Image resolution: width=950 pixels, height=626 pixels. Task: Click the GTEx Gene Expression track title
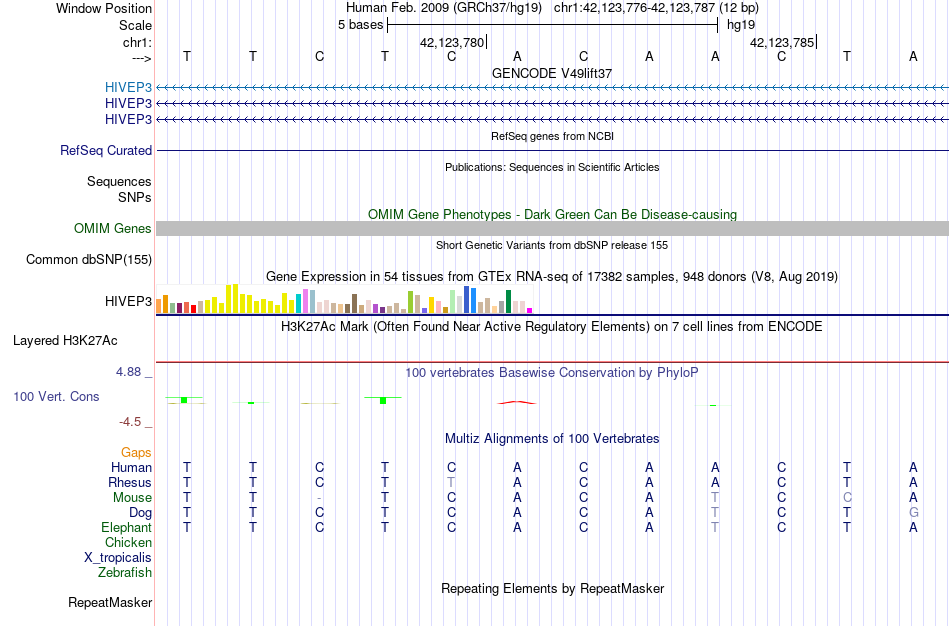[552, 277]
